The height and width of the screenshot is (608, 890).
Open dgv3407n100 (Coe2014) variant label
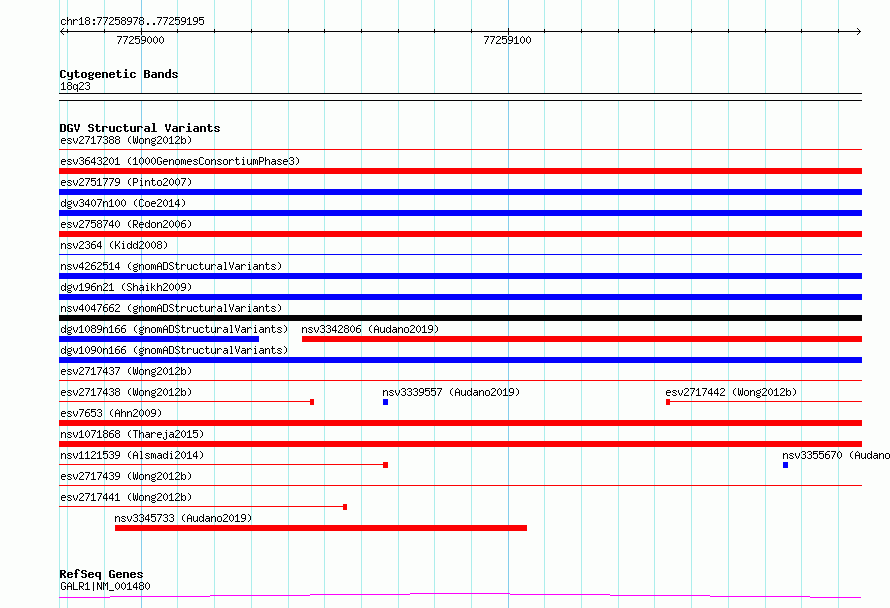[123, 203]
